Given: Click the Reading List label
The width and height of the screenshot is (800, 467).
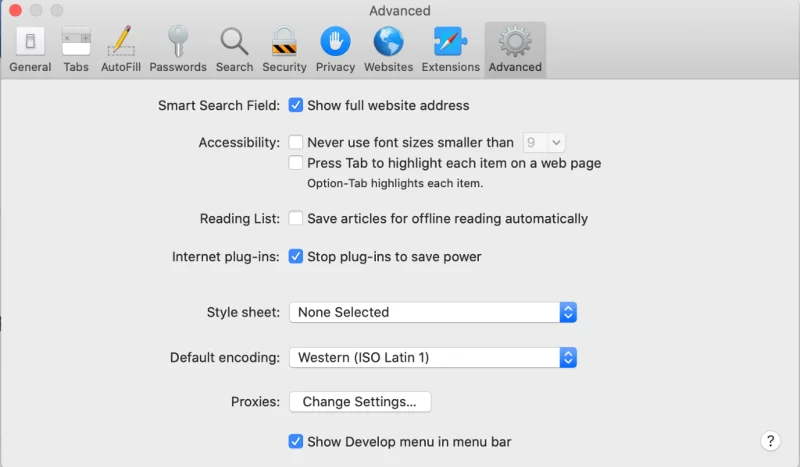Looking at the screenshot, I should (x=240, y=218).
